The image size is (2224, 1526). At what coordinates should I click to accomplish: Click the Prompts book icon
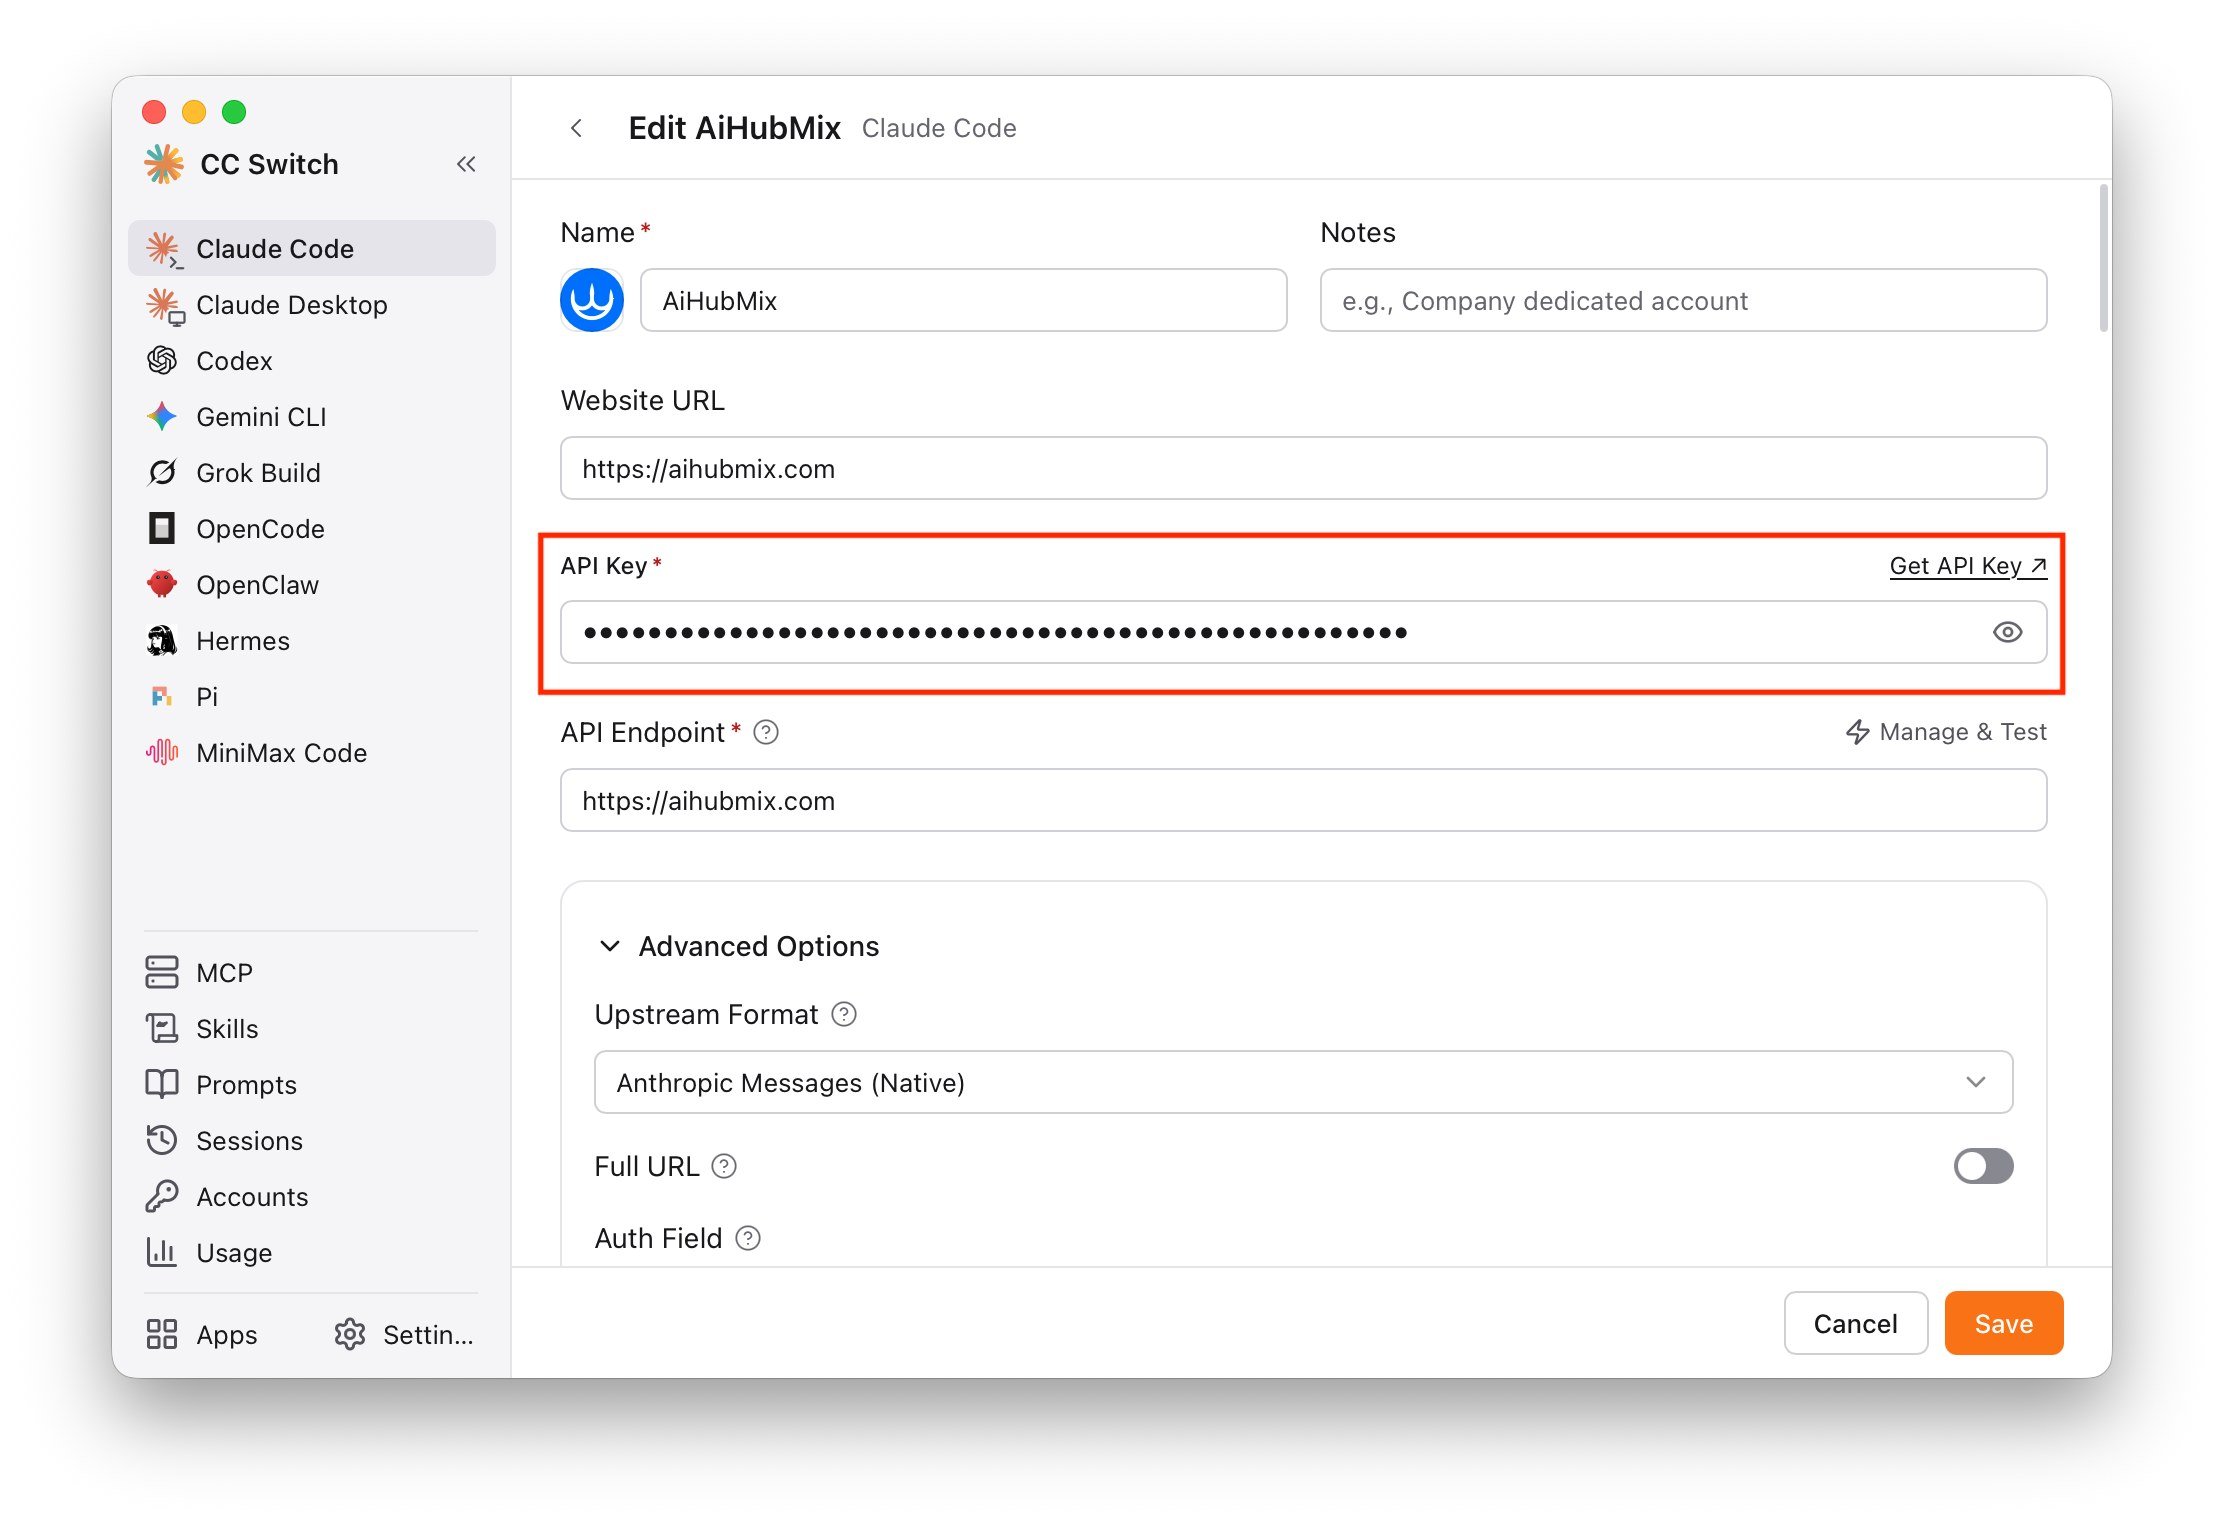point(162,1084)
